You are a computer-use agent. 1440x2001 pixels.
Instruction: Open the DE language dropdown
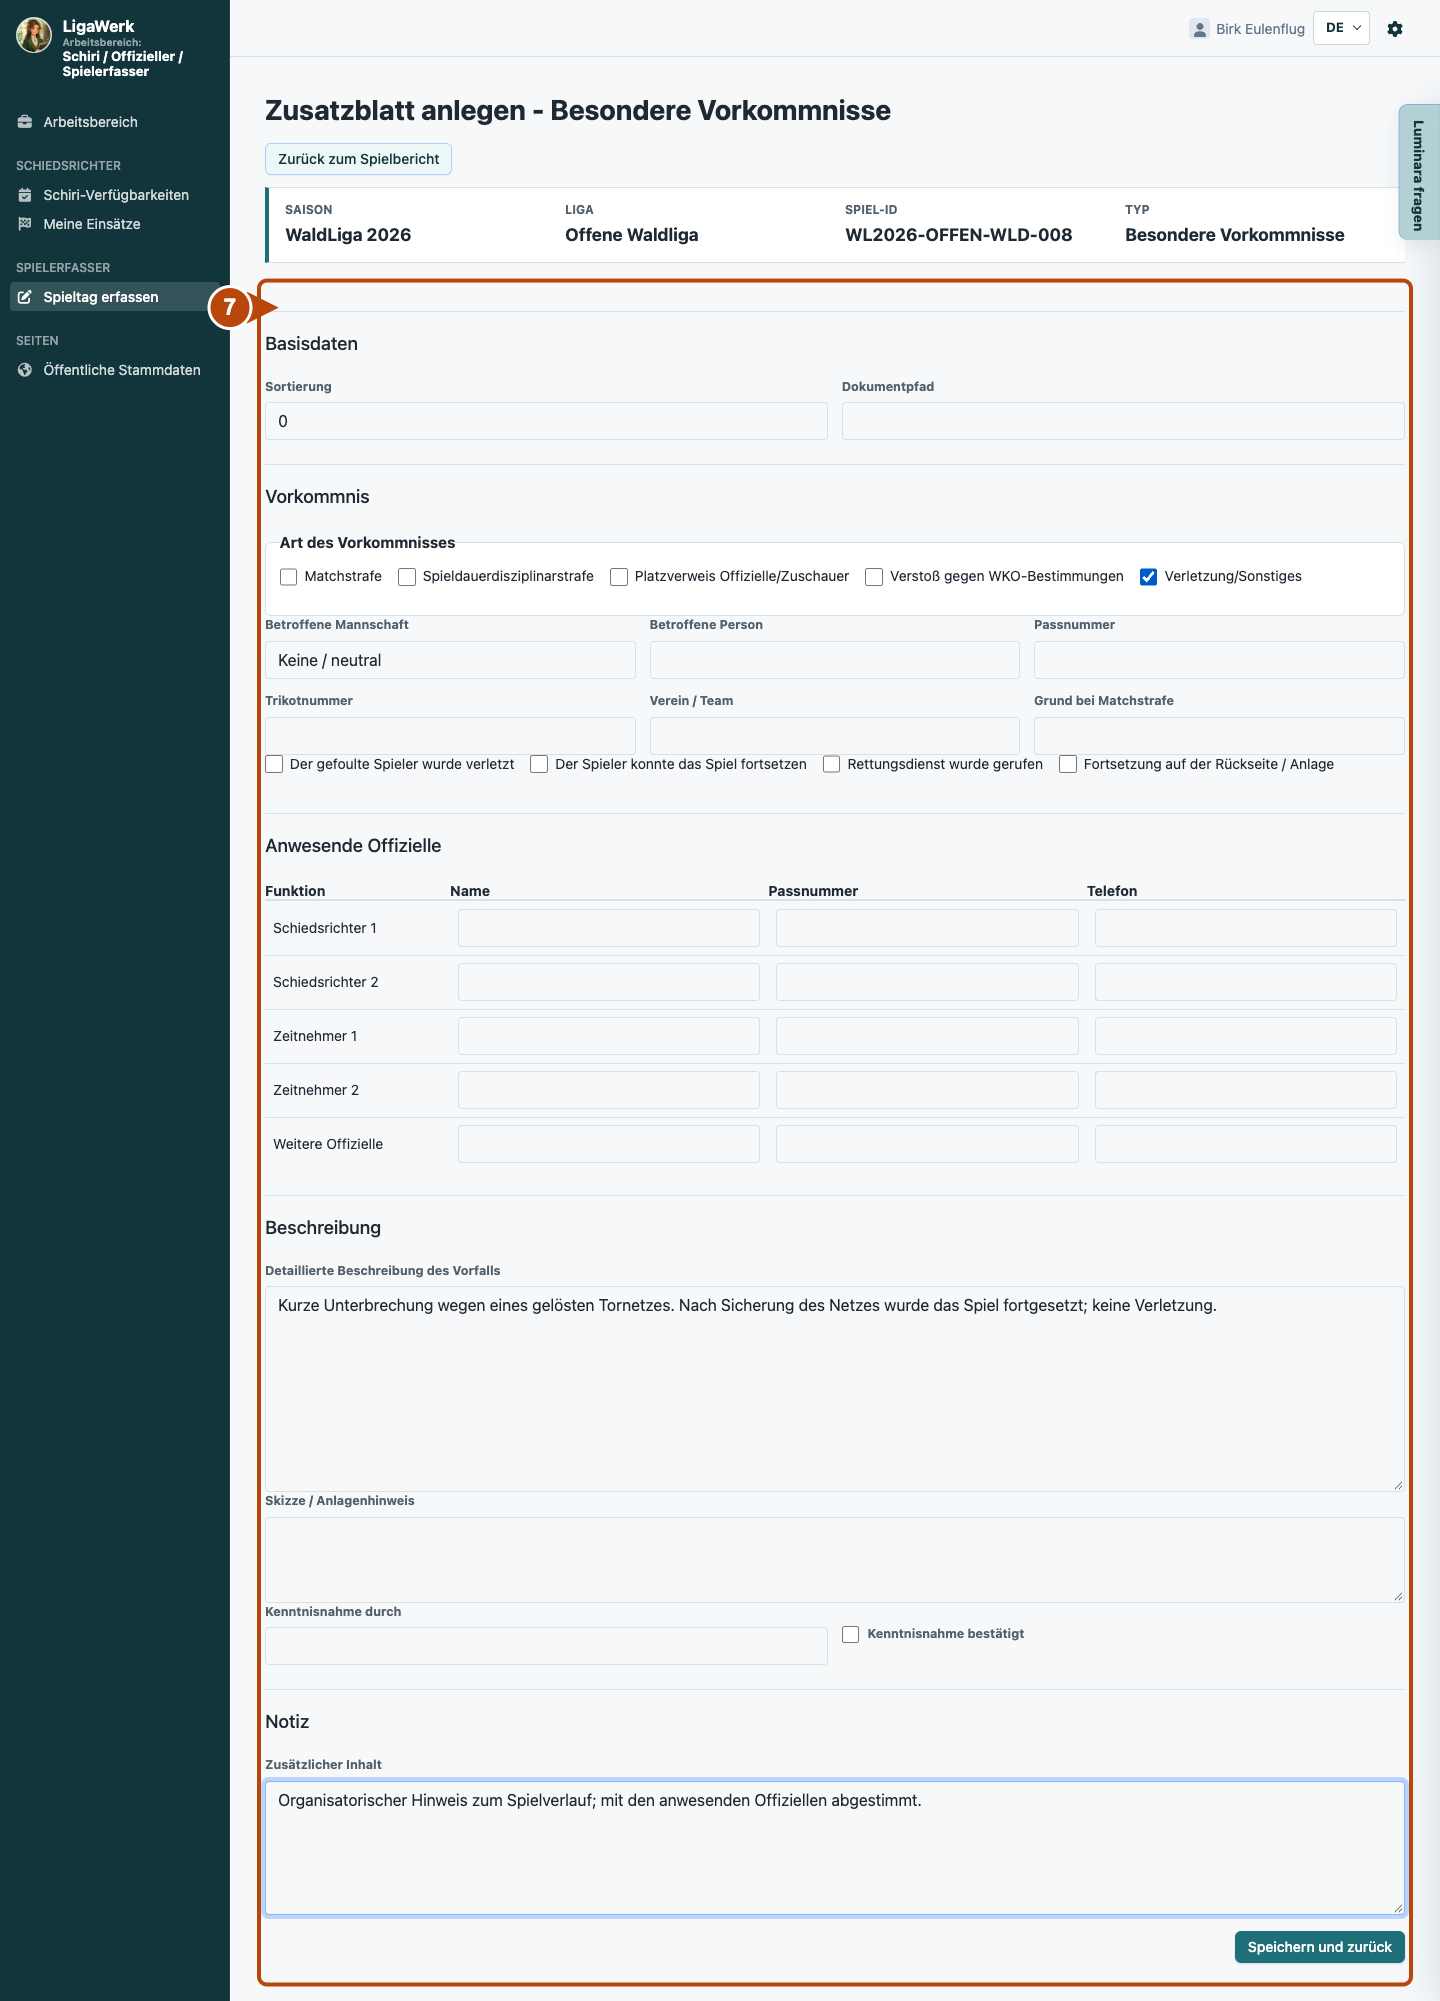(1341, 28)
